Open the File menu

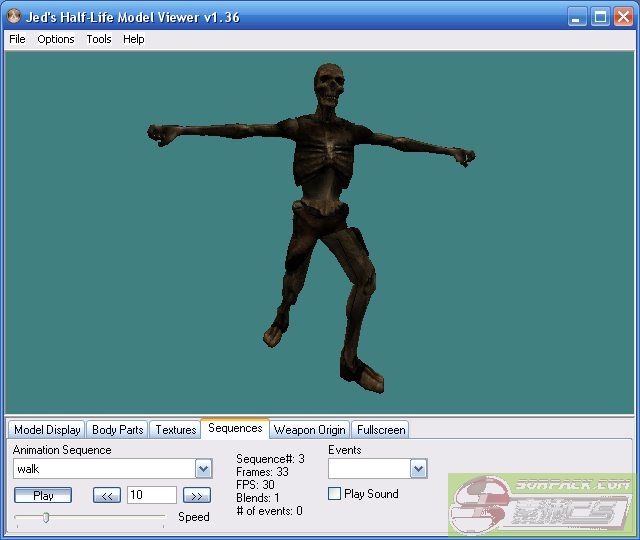tap(17, 39)
